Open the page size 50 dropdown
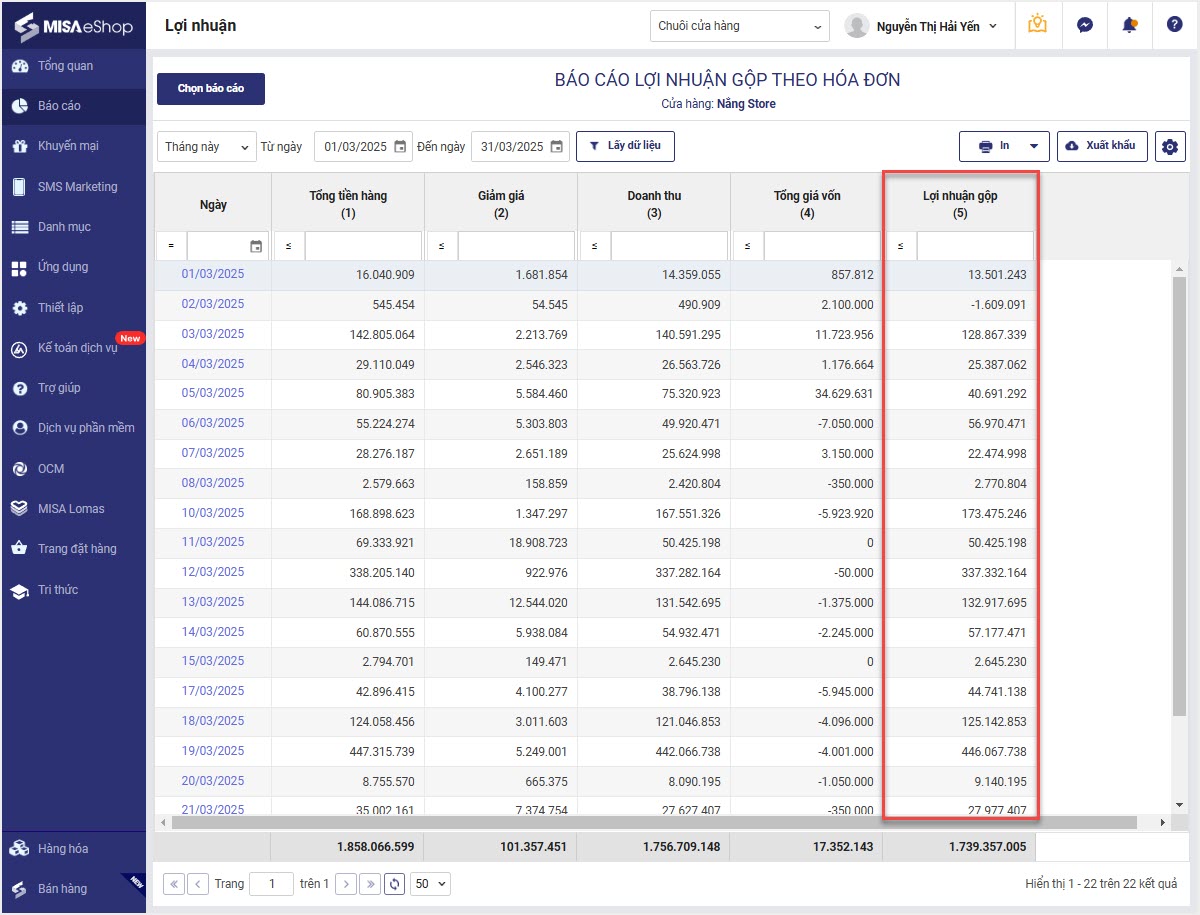1200x915 pixels. pos(431,884)
